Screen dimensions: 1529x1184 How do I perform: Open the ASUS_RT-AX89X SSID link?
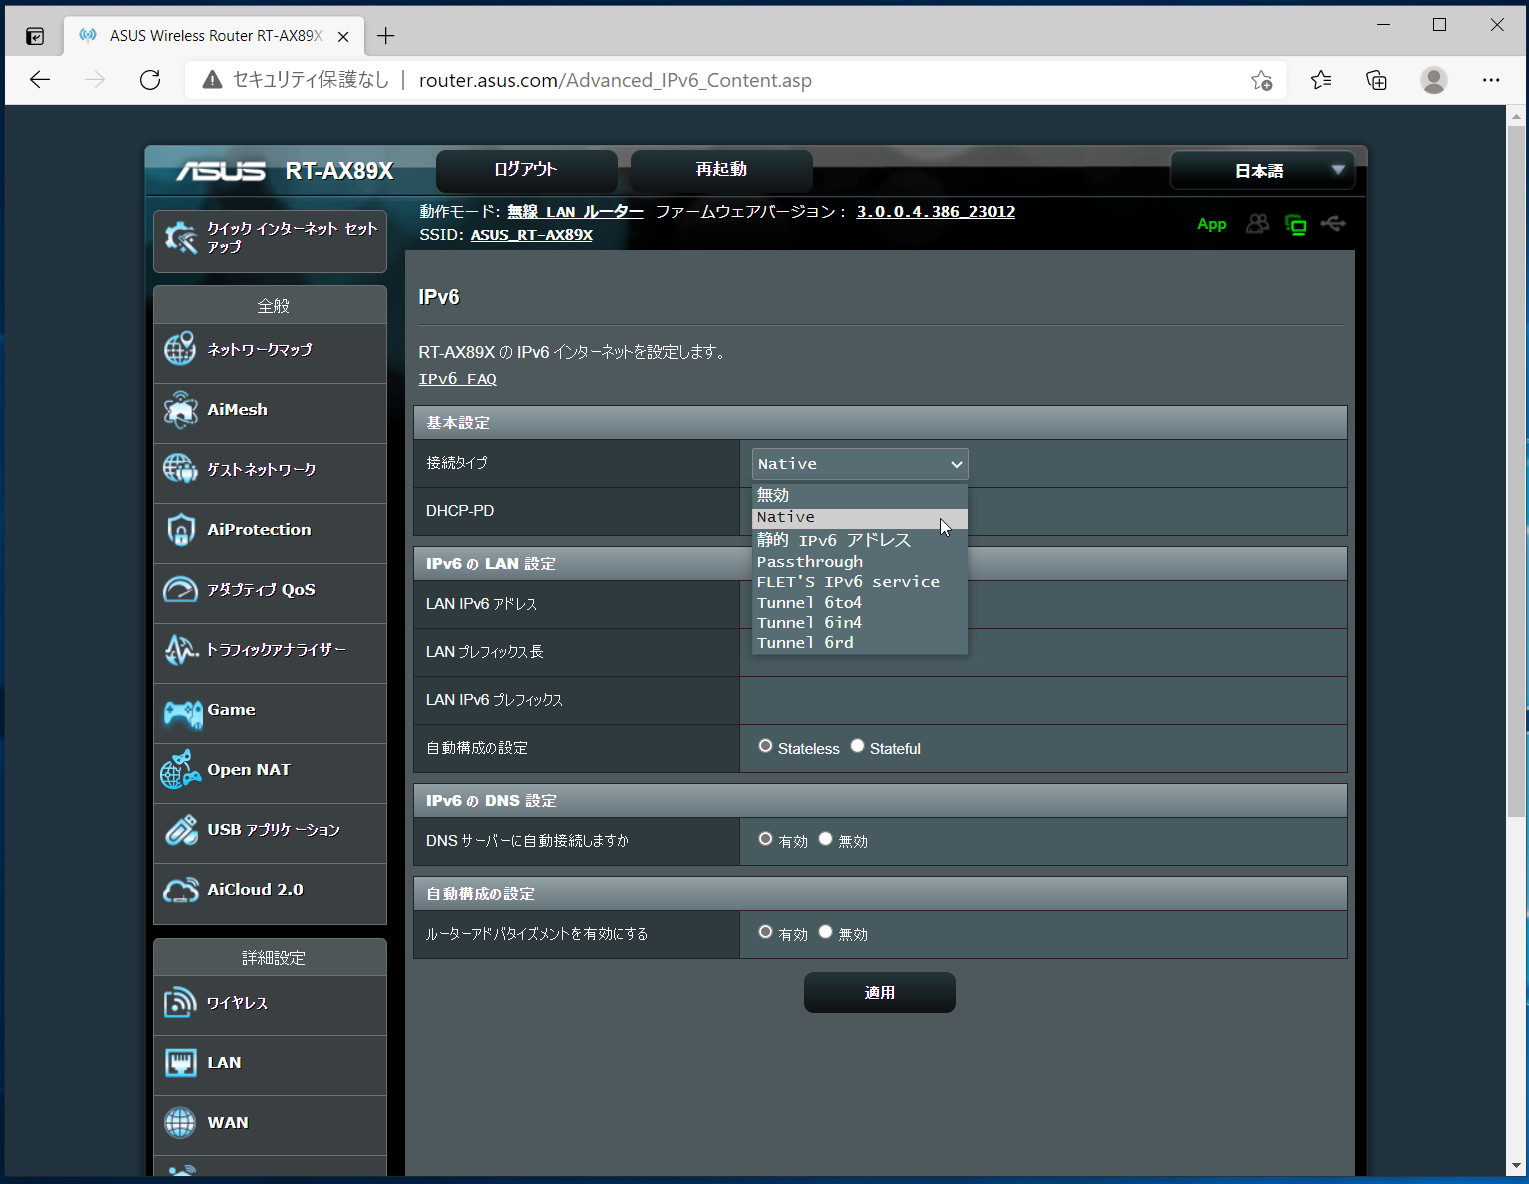point(532,235)
